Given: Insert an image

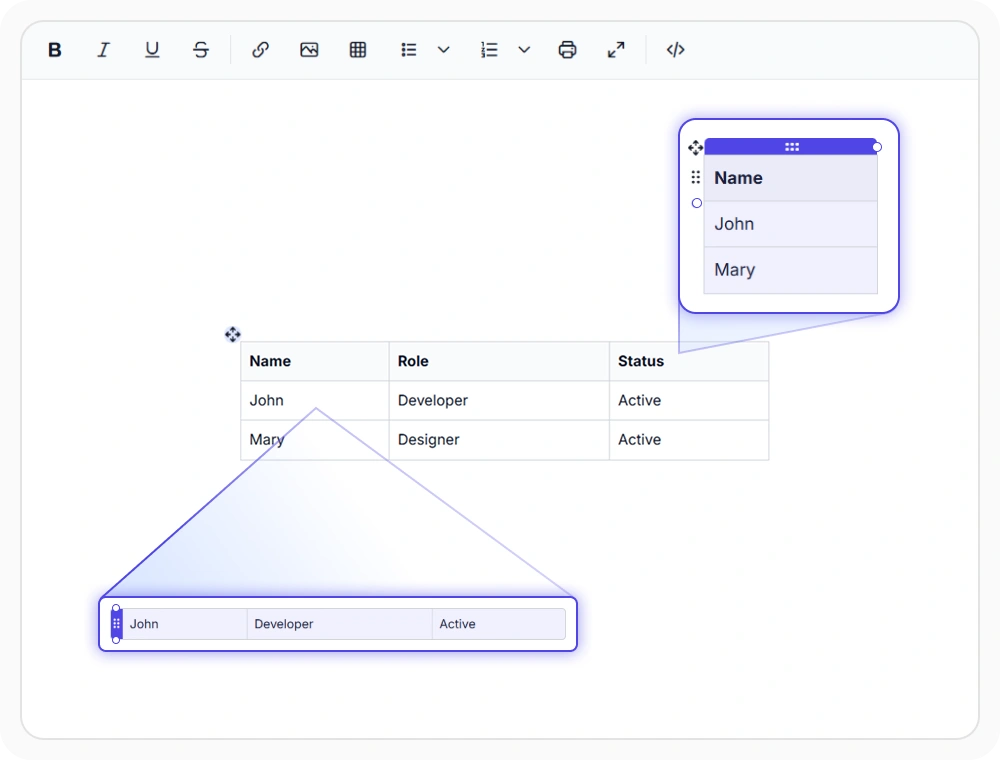Looking at the screenshot, I should pyautogui.click(x=309, y=50).
